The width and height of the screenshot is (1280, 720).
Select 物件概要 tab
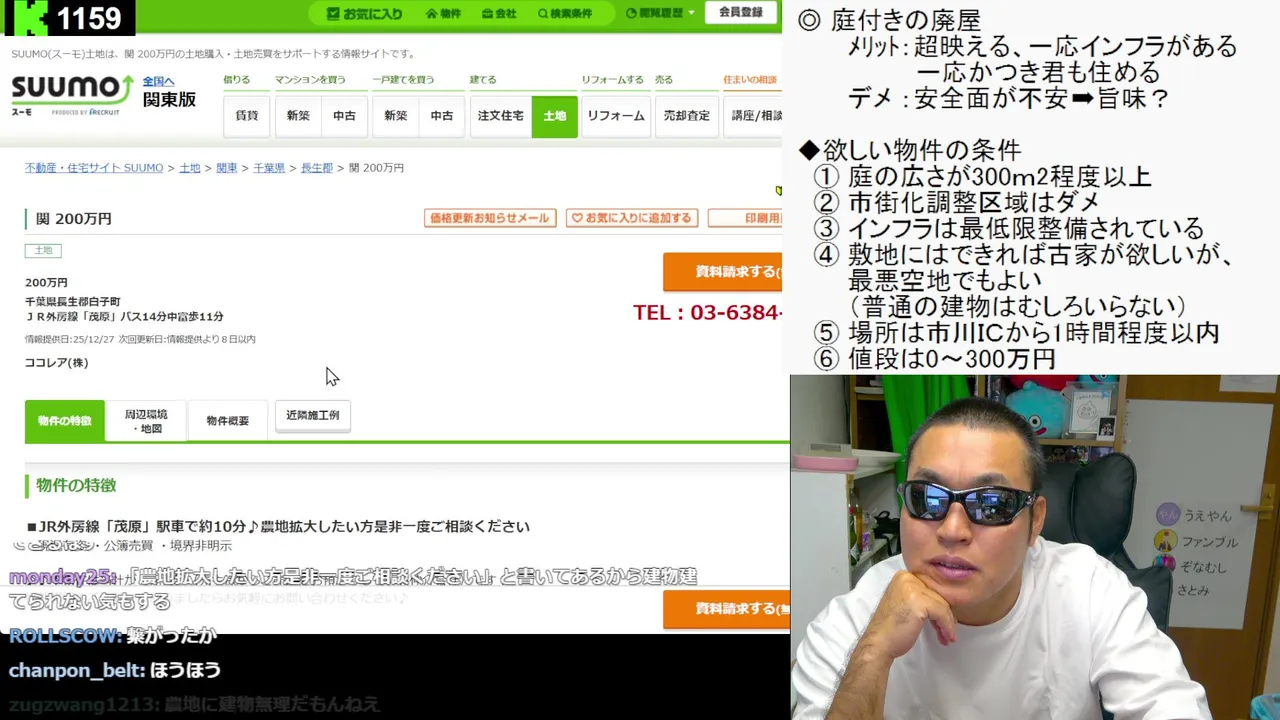coord(228,421)
